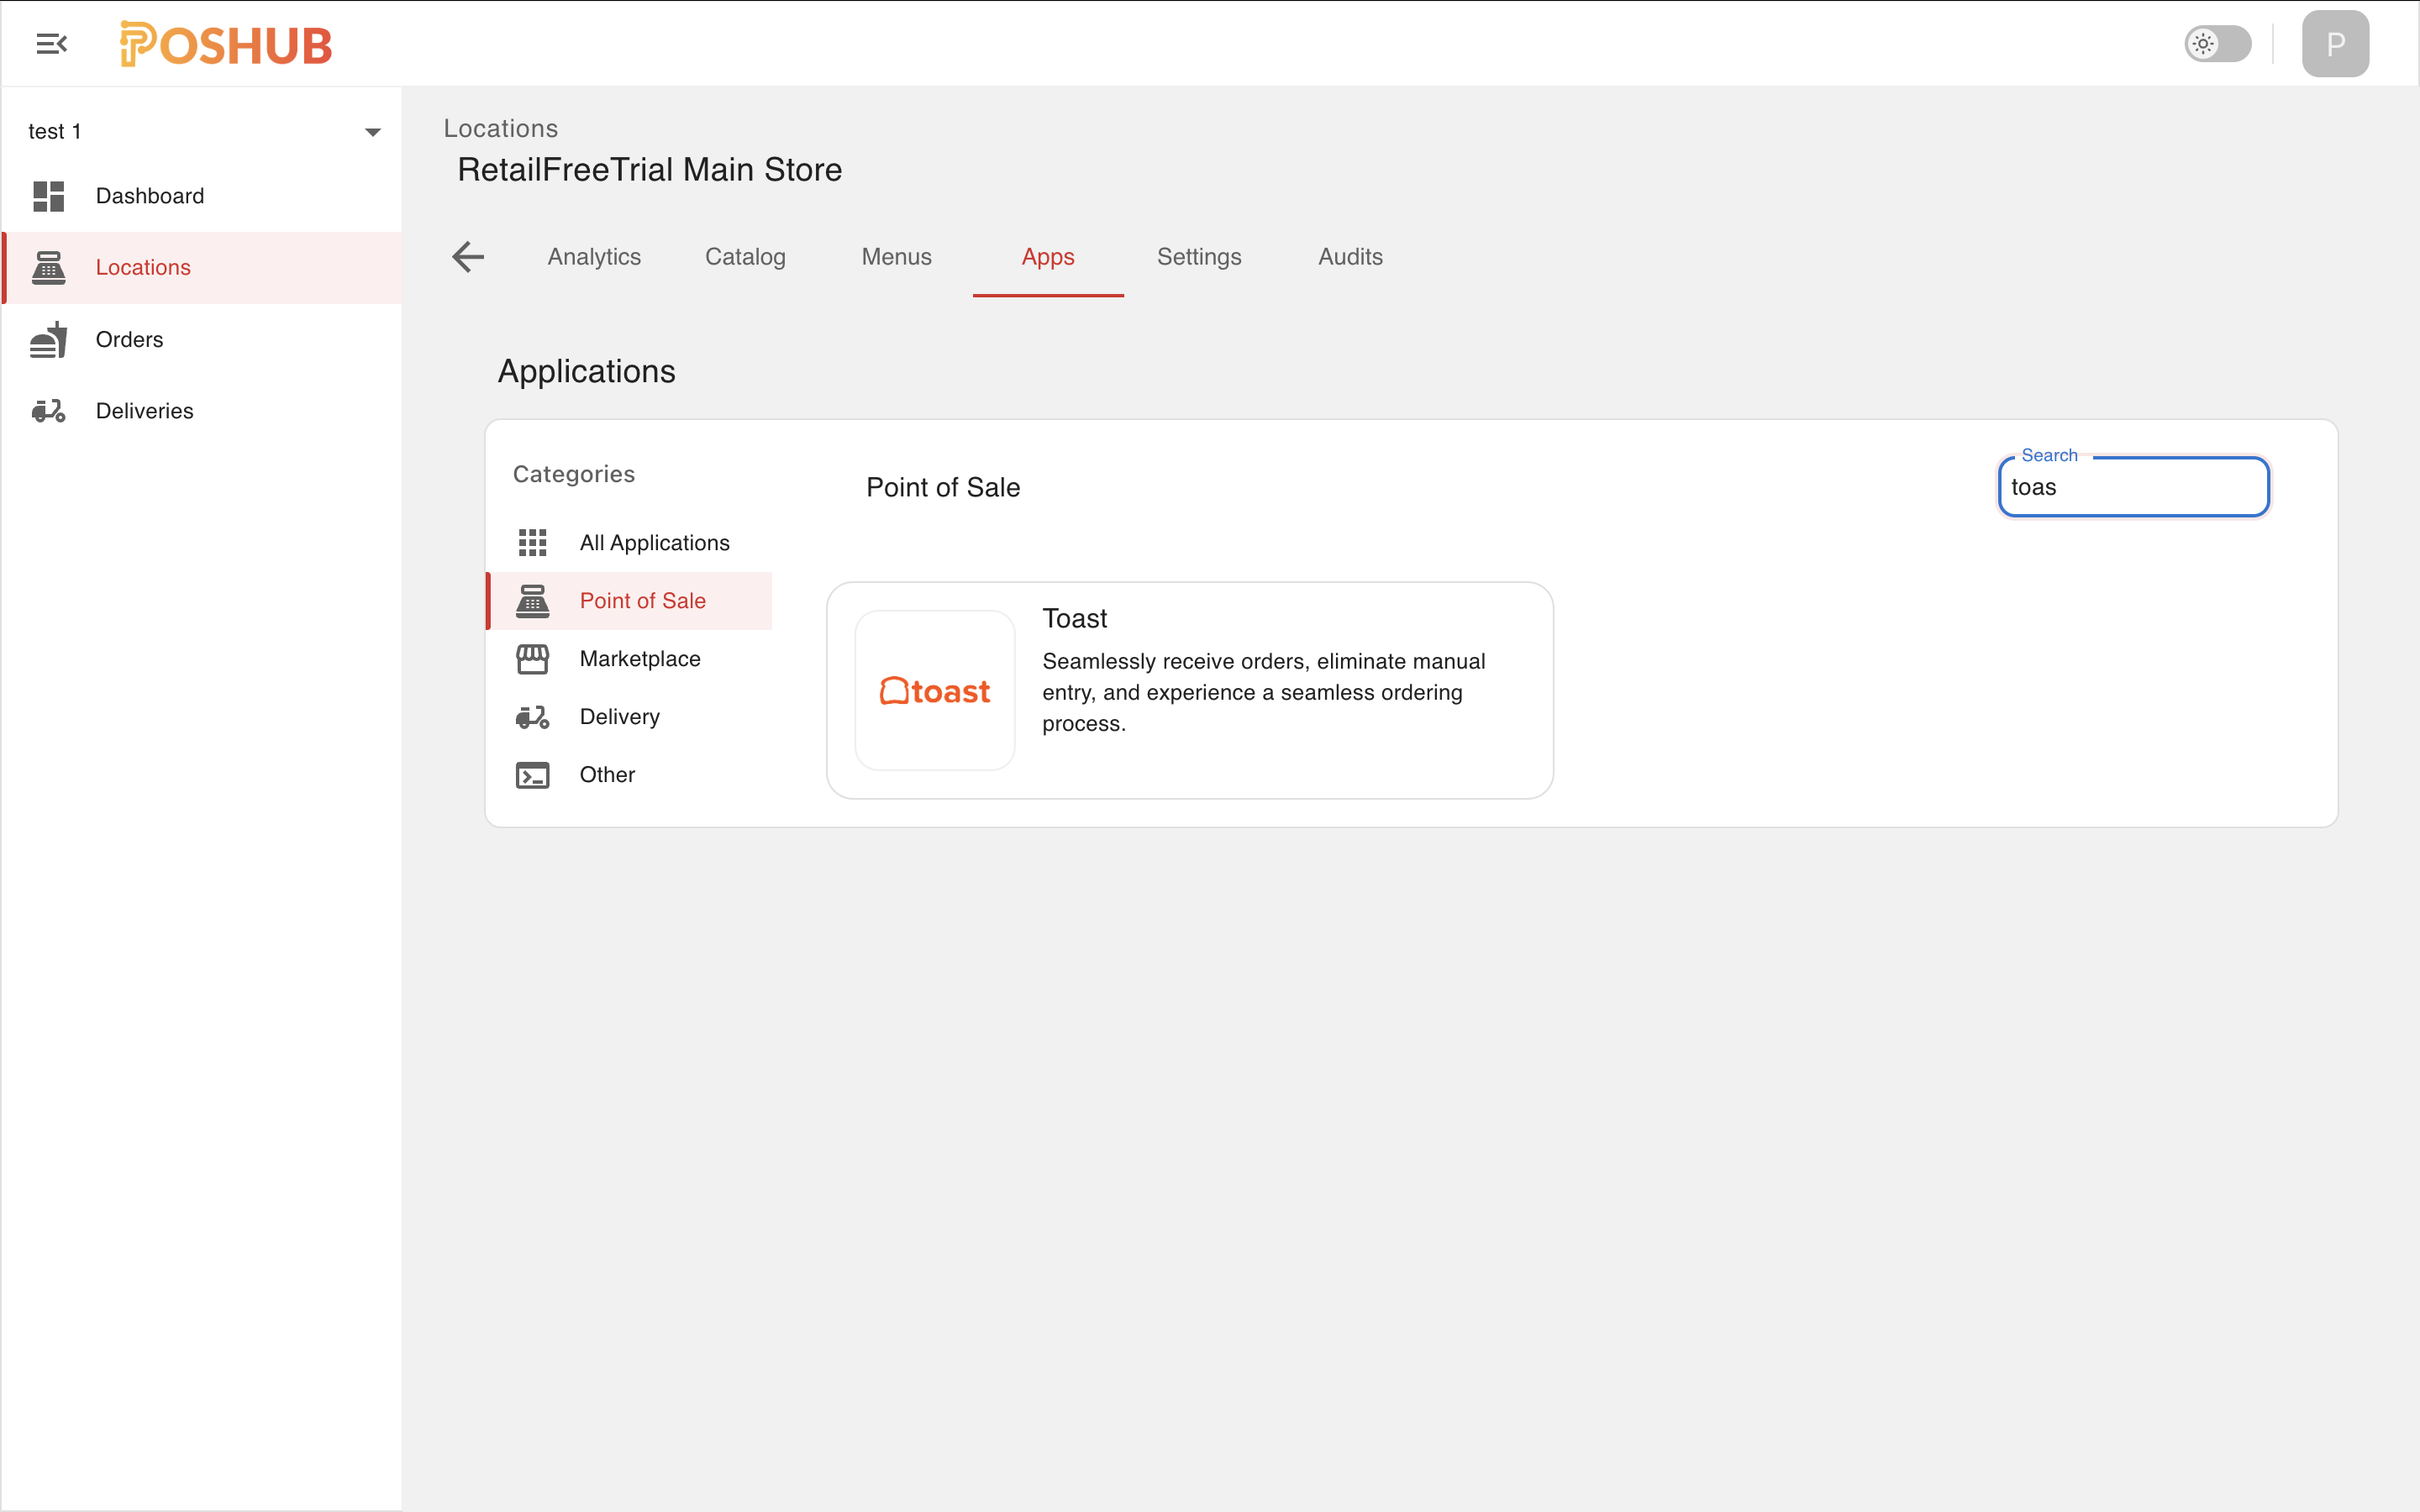Click the All Applications grid icon
Image resolution: width=2420 pixels, height=1512 pixels.
pyautogui.click(x=533, y=542)
